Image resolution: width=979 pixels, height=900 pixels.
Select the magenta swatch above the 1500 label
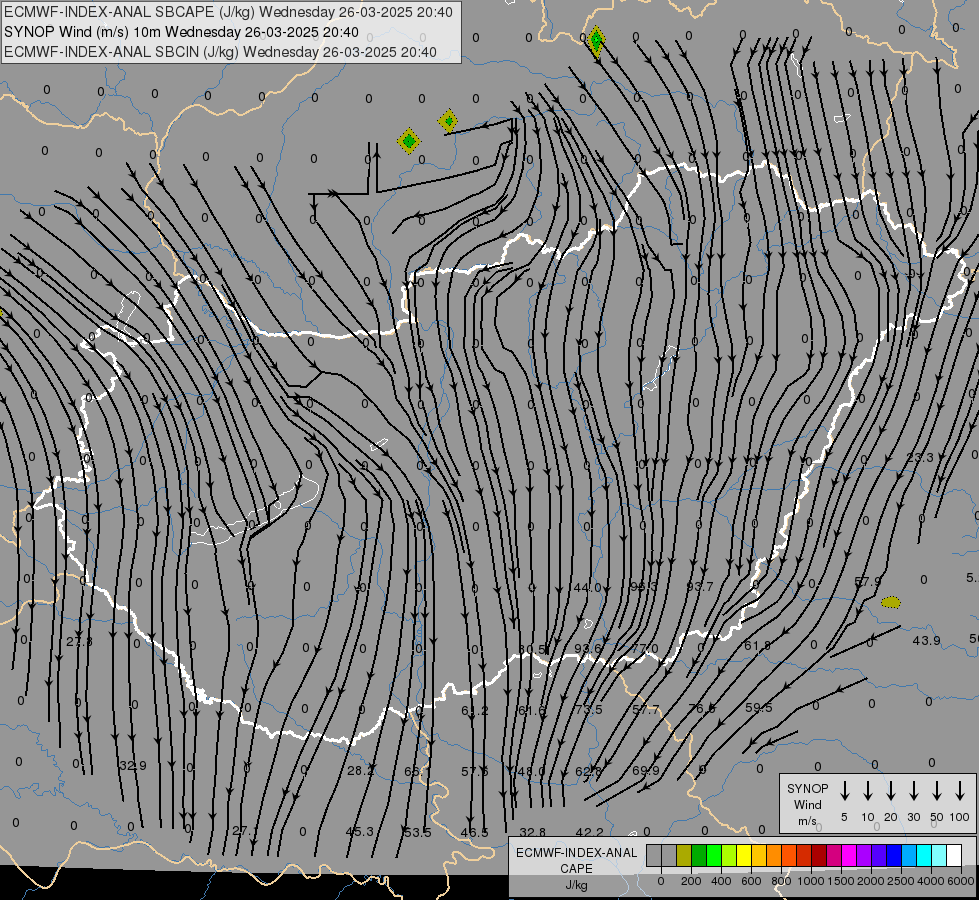(849, 855)
